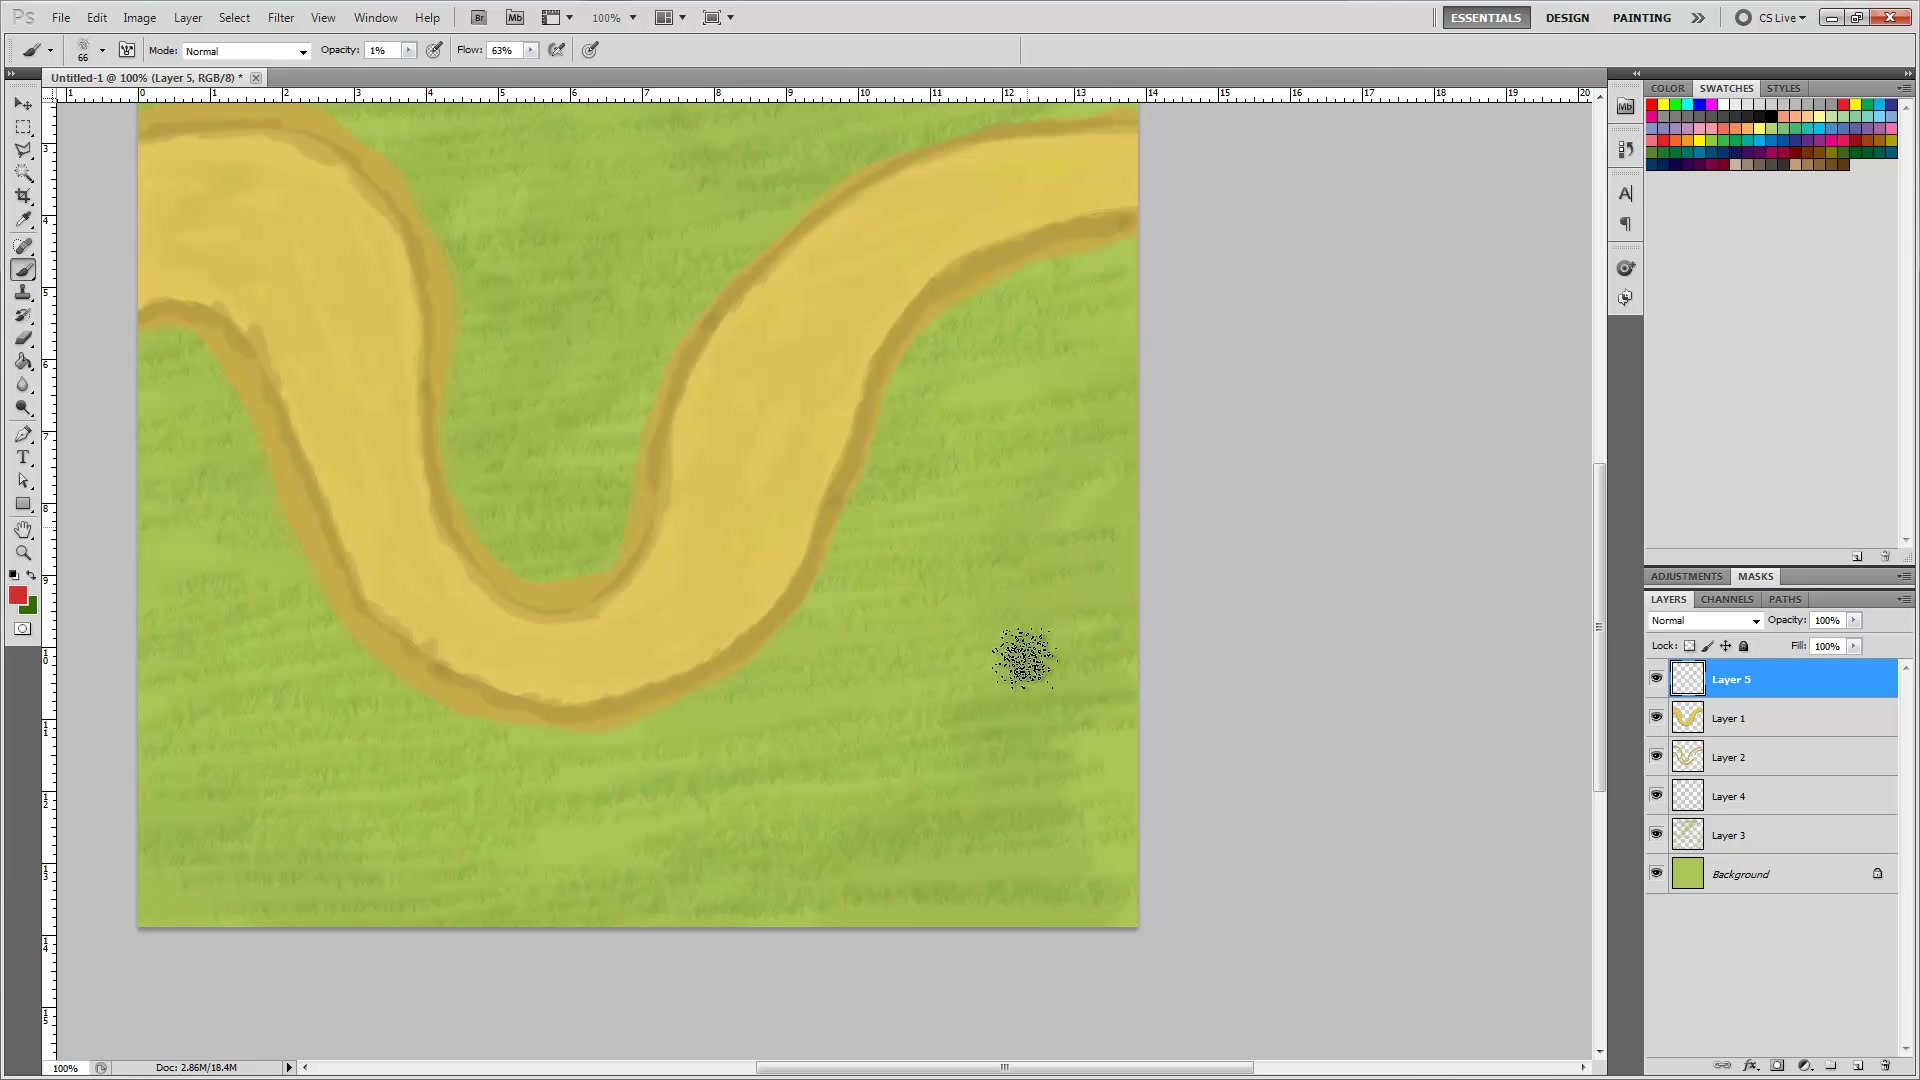Open the Filter menu
Viewport: 1920px width, 1080px height.
(x=281, y=18)
